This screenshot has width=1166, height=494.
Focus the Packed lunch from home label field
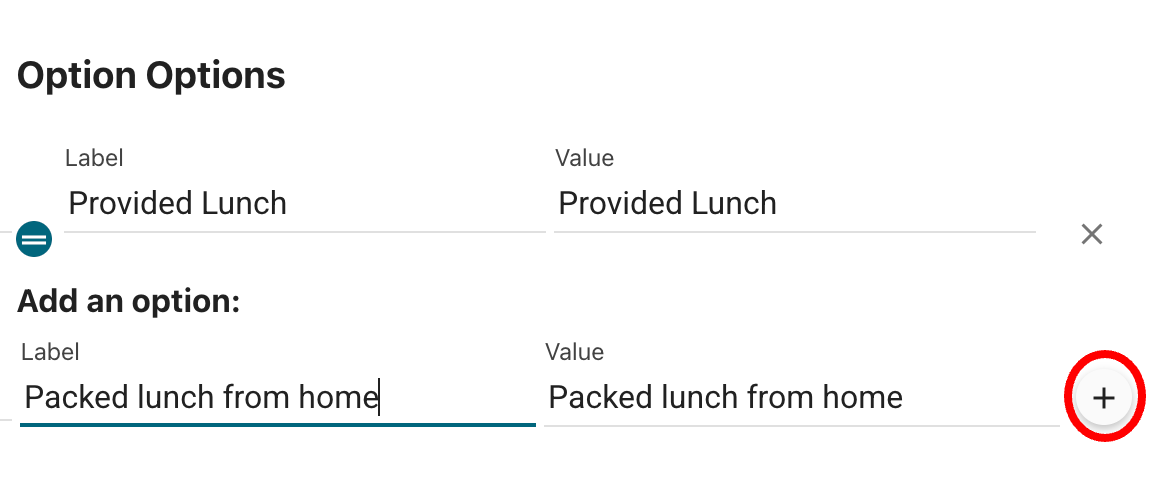coord(277,398)
